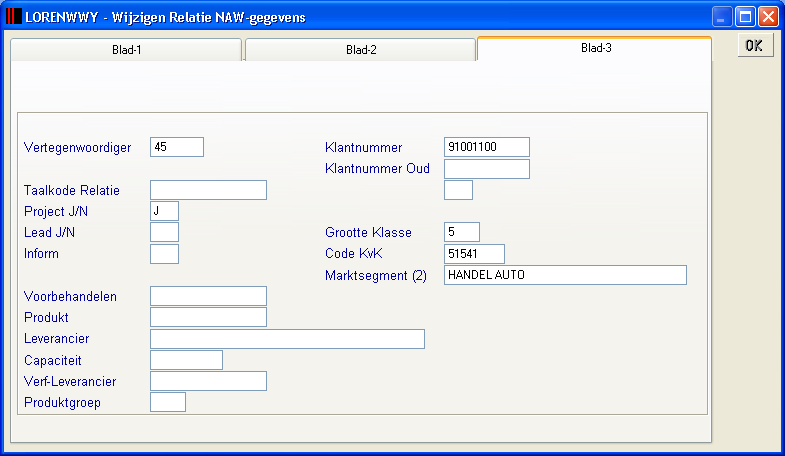
Task: Focus the Verf-Leverancier input field
Action: click(208, 381)
